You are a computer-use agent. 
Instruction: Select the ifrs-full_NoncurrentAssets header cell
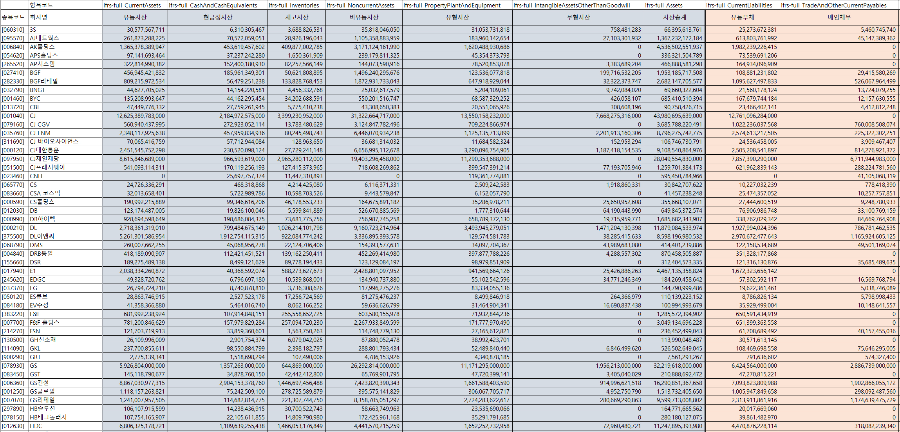click(363, 5)
